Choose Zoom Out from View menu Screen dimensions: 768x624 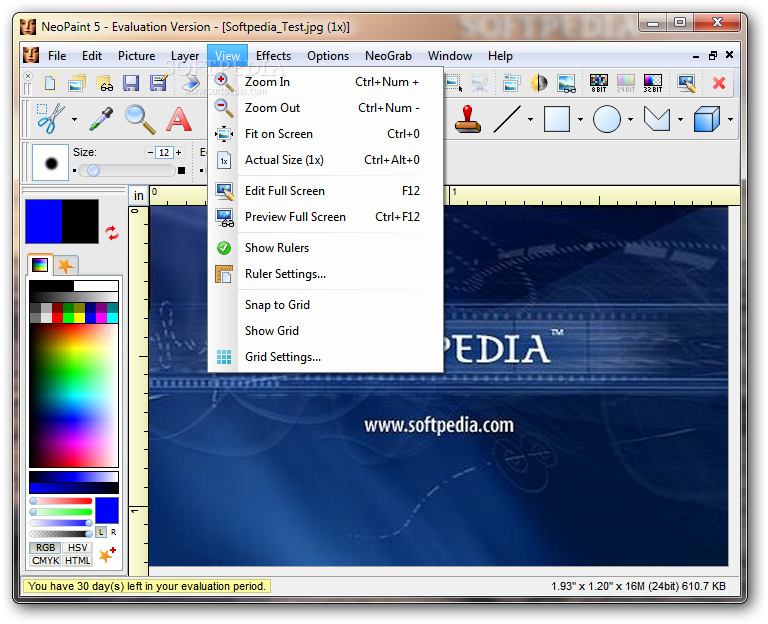325,108
